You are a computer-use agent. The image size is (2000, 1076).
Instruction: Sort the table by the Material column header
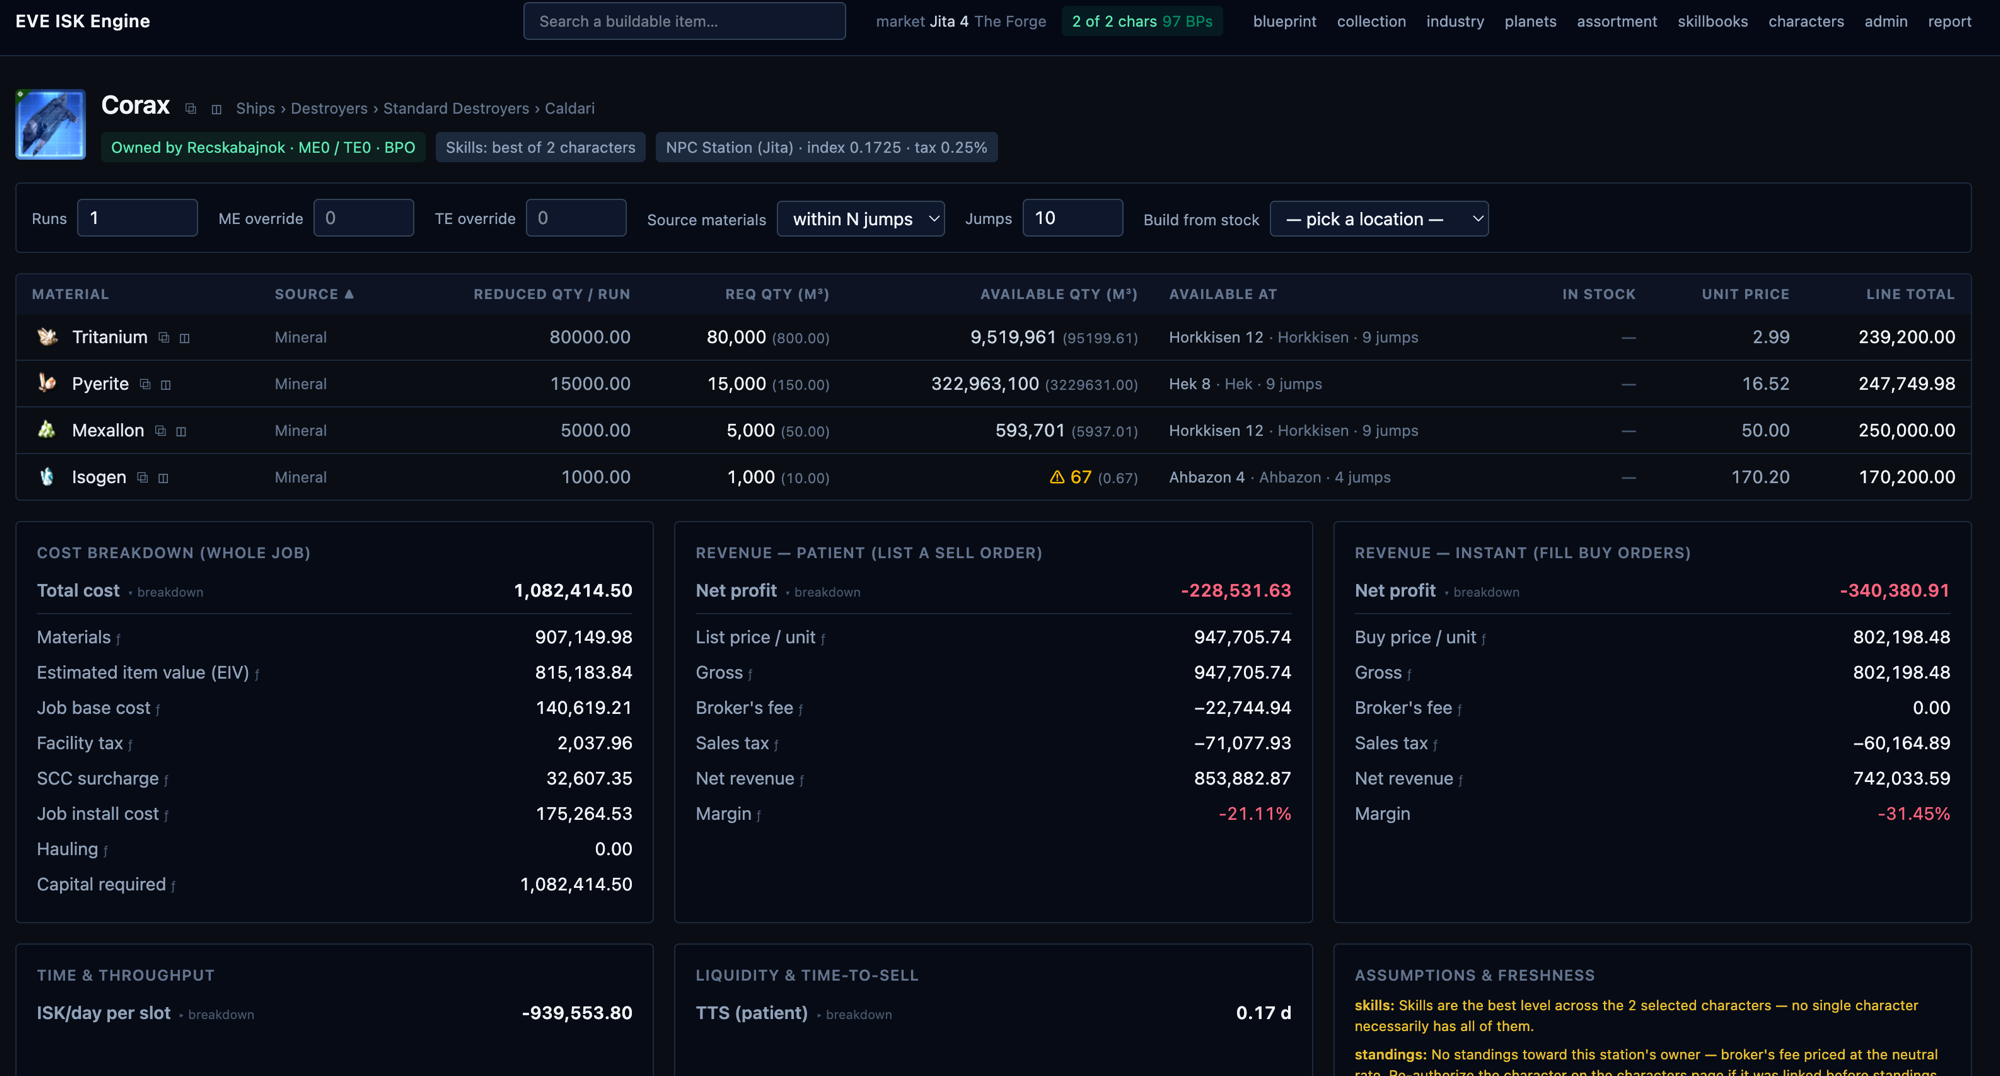click(70, 294)
